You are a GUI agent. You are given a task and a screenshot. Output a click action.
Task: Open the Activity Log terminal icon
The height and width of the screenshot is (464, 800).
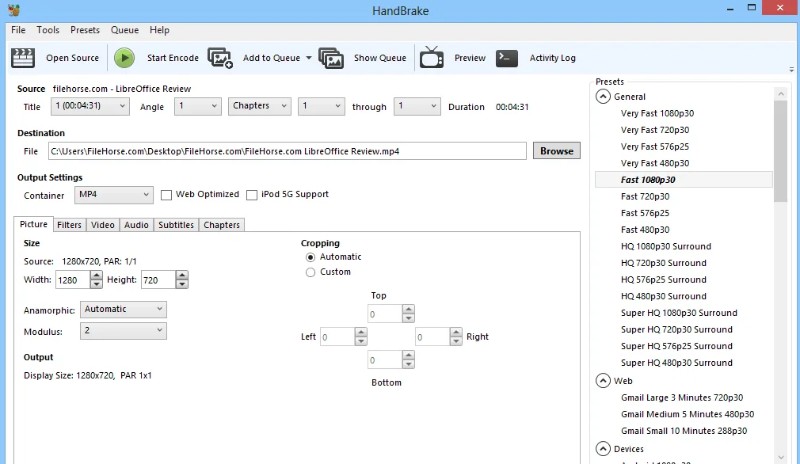tap(507, 58)
